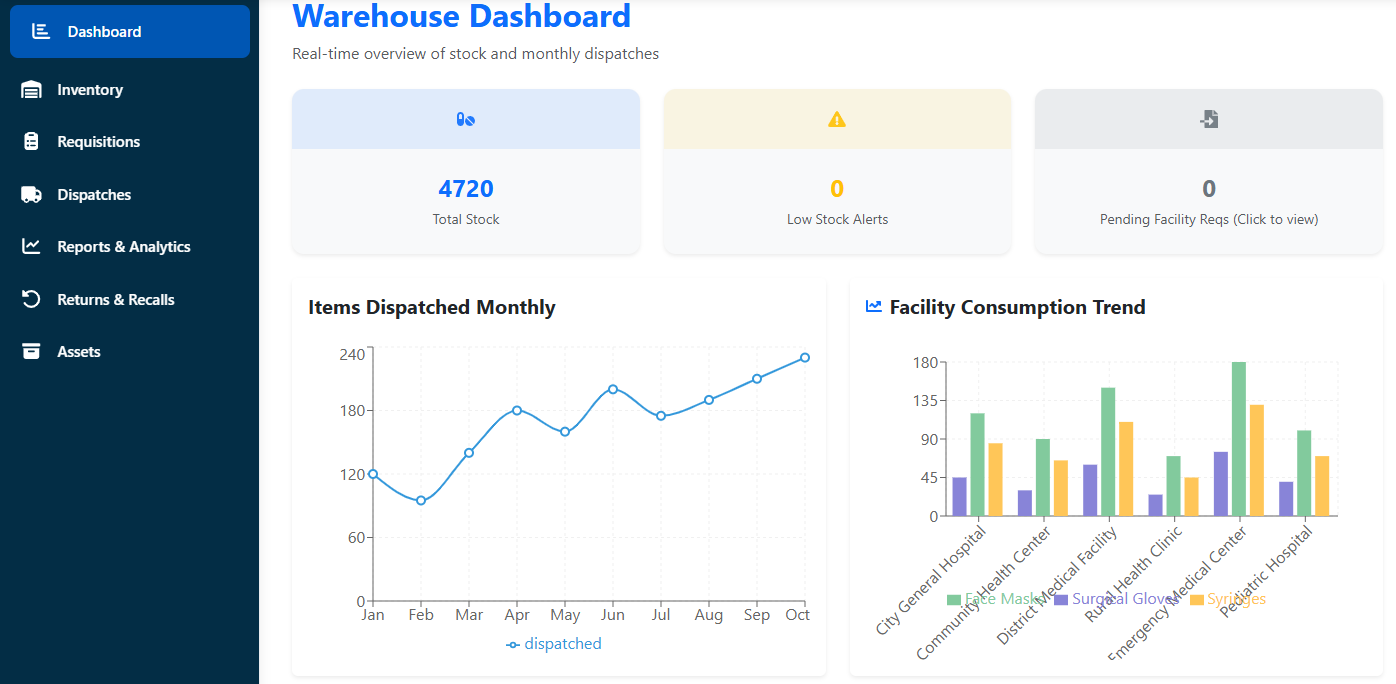1396x684 pixels.
Task: Toggle the dispatched series legend
Action: pos(554,644)
